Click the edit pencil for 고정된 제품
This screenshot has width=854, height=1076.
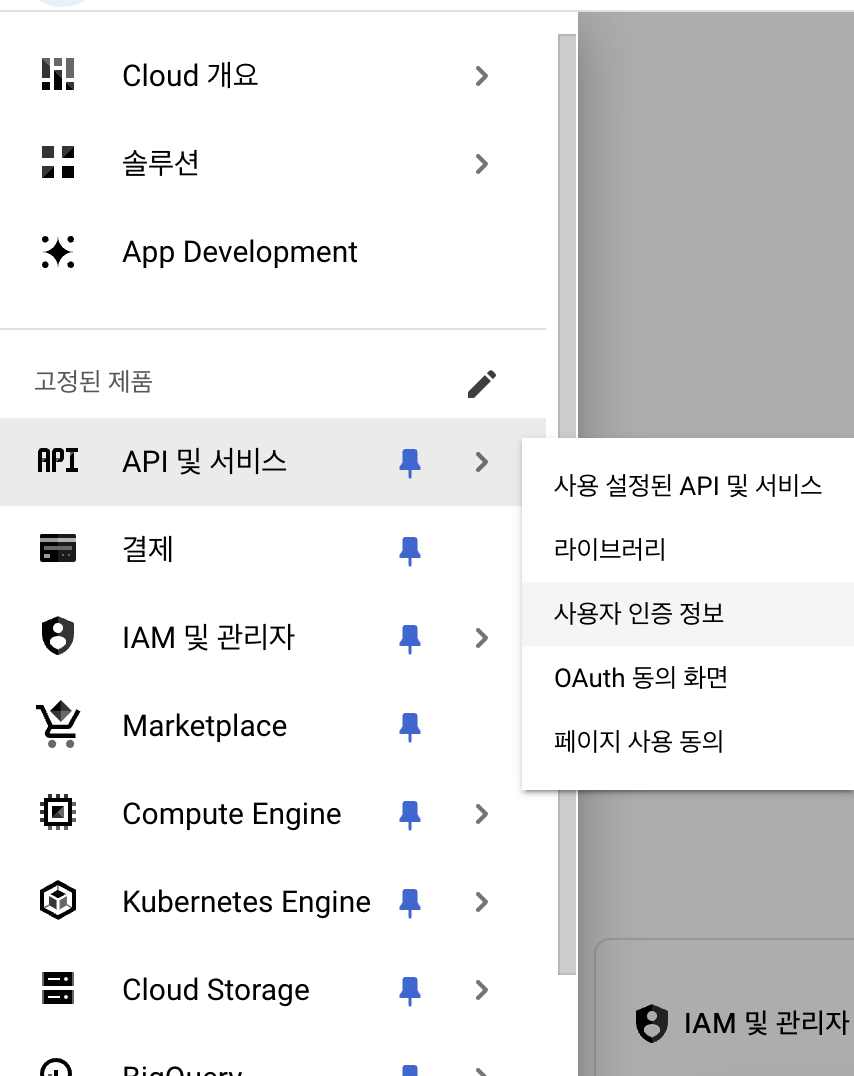point(482,383)
